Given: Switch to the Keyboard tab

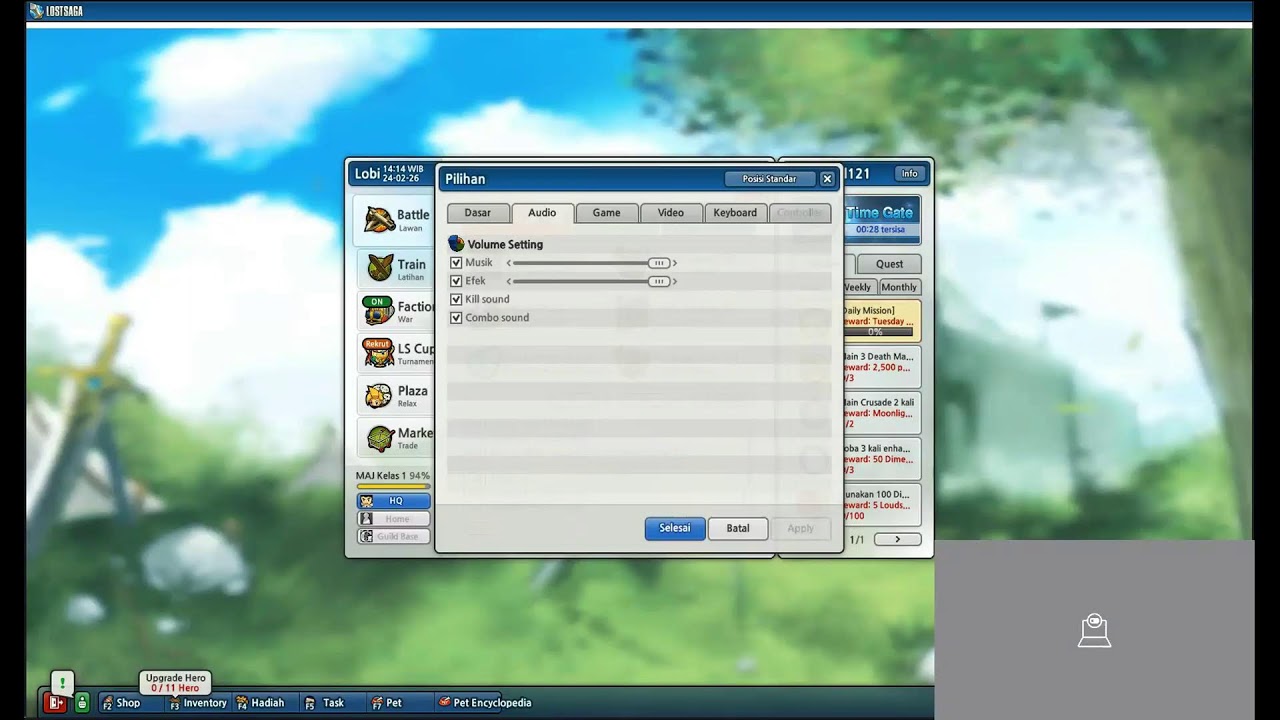Looking at the screenshot, I should click(735, 213).
